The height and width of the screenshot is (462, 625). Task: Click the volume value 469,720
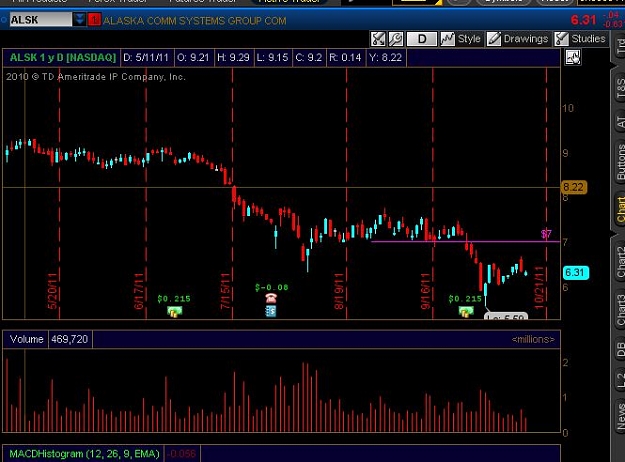pos(69,340)
